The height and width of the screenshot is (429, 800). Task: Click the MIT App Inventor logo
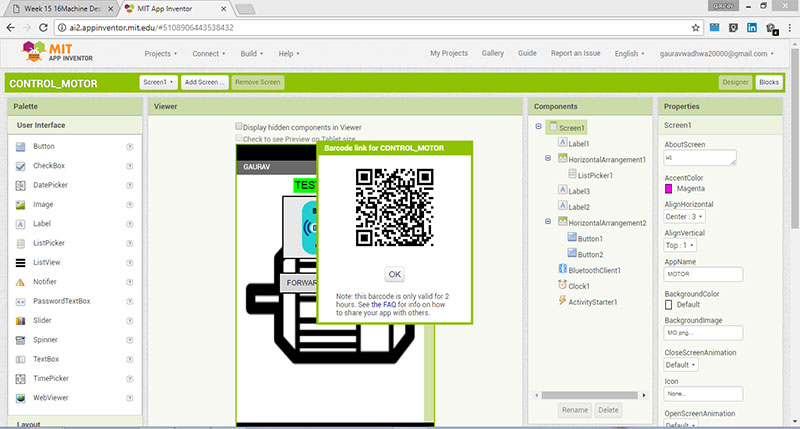tap(57, 52)
